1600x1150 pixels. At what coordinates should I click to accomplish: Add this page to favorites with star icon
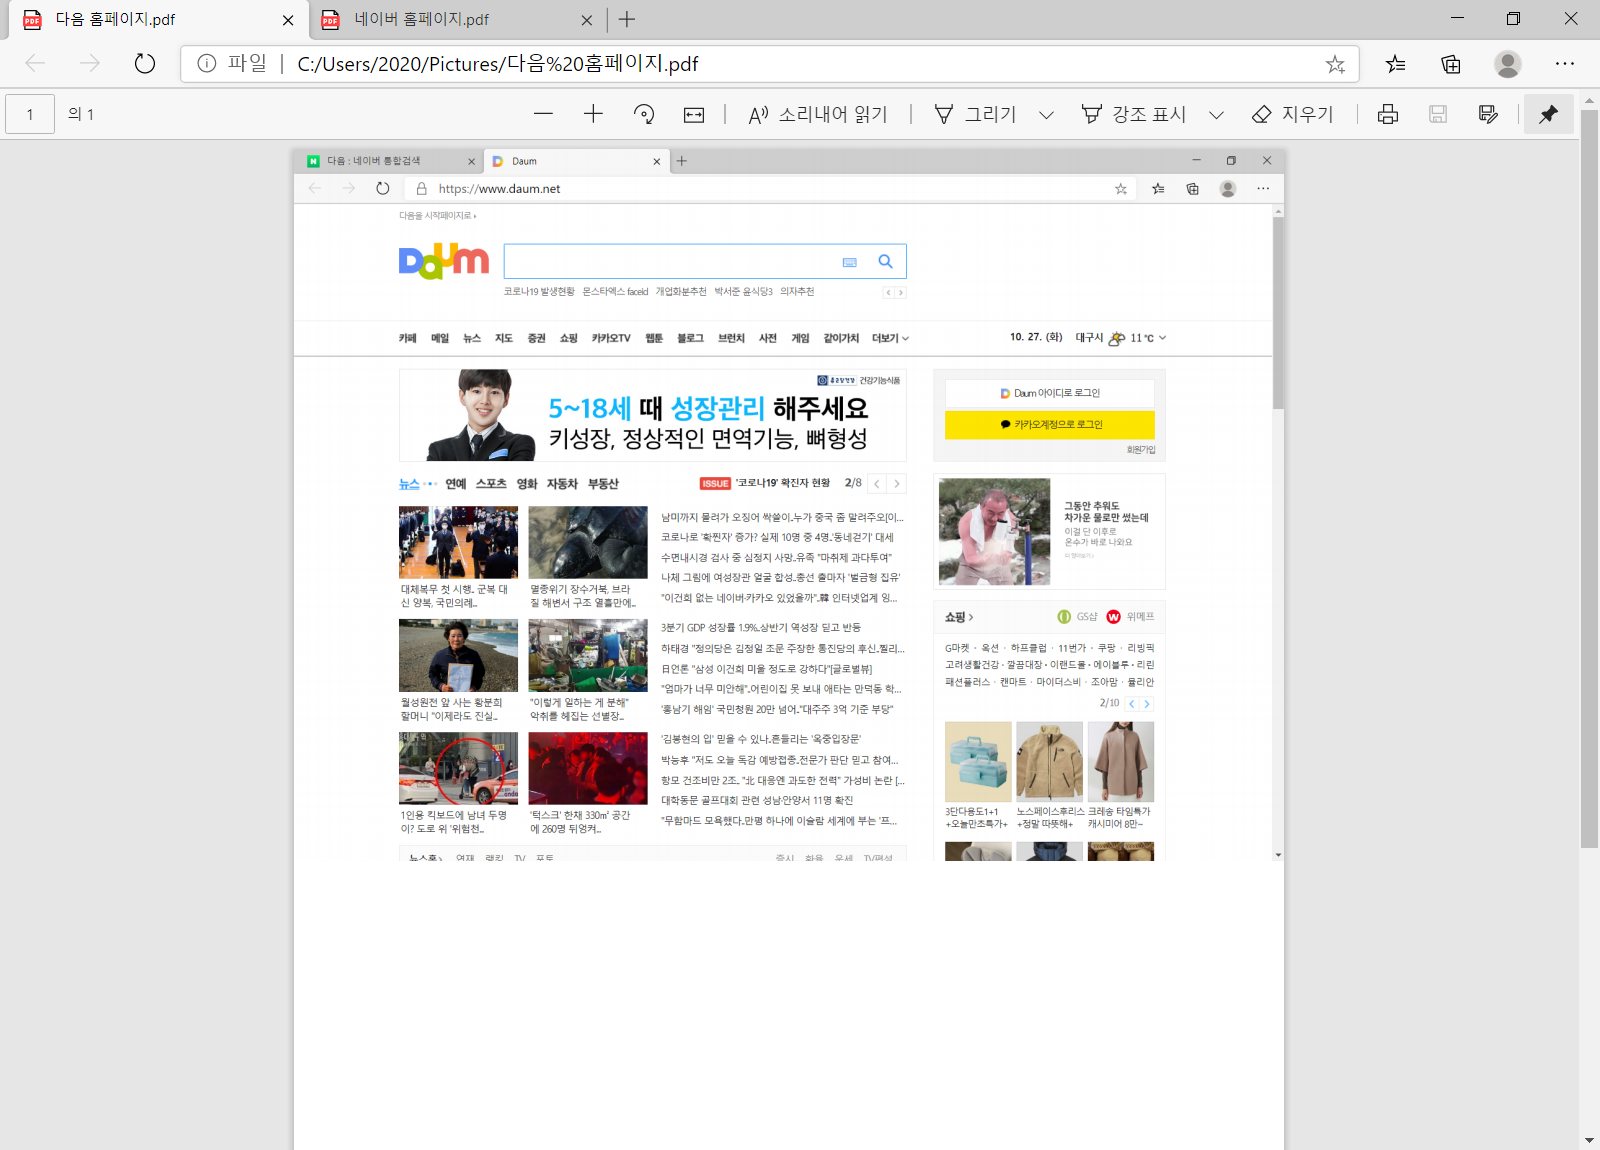click(x=1335, y=64)
